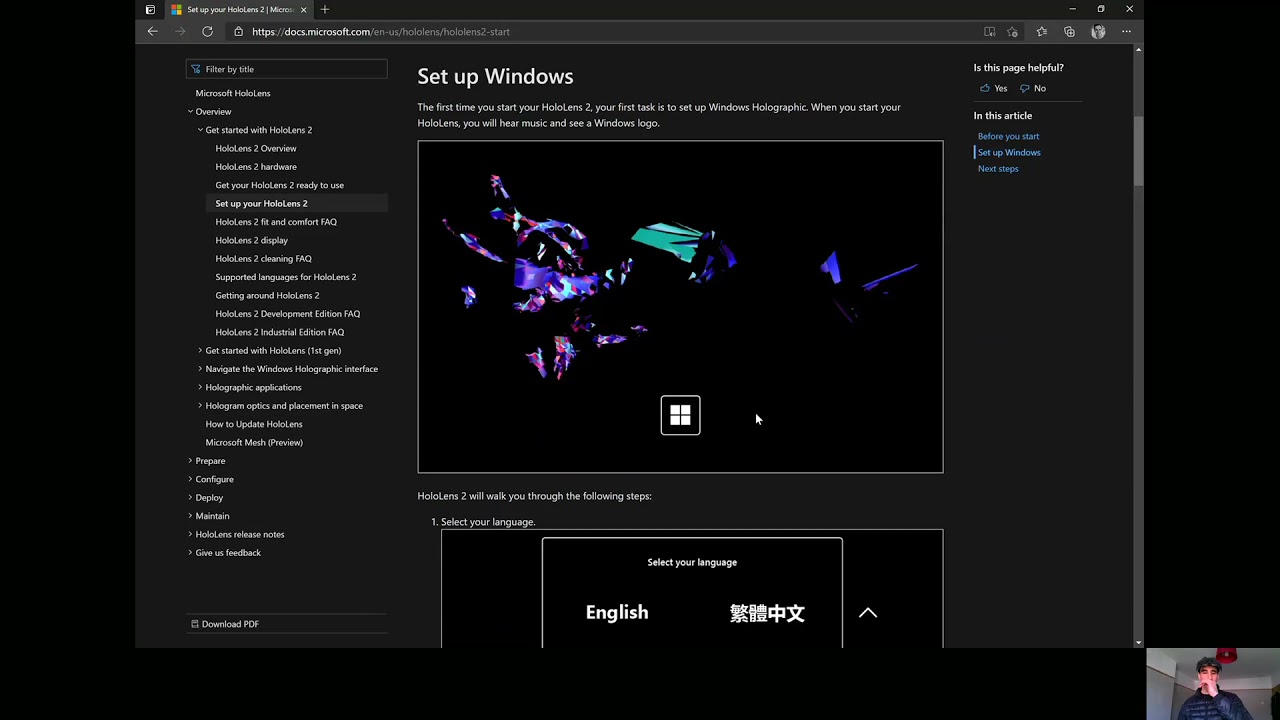Click the No thumbs-down feedback icon

[1024, 88]
